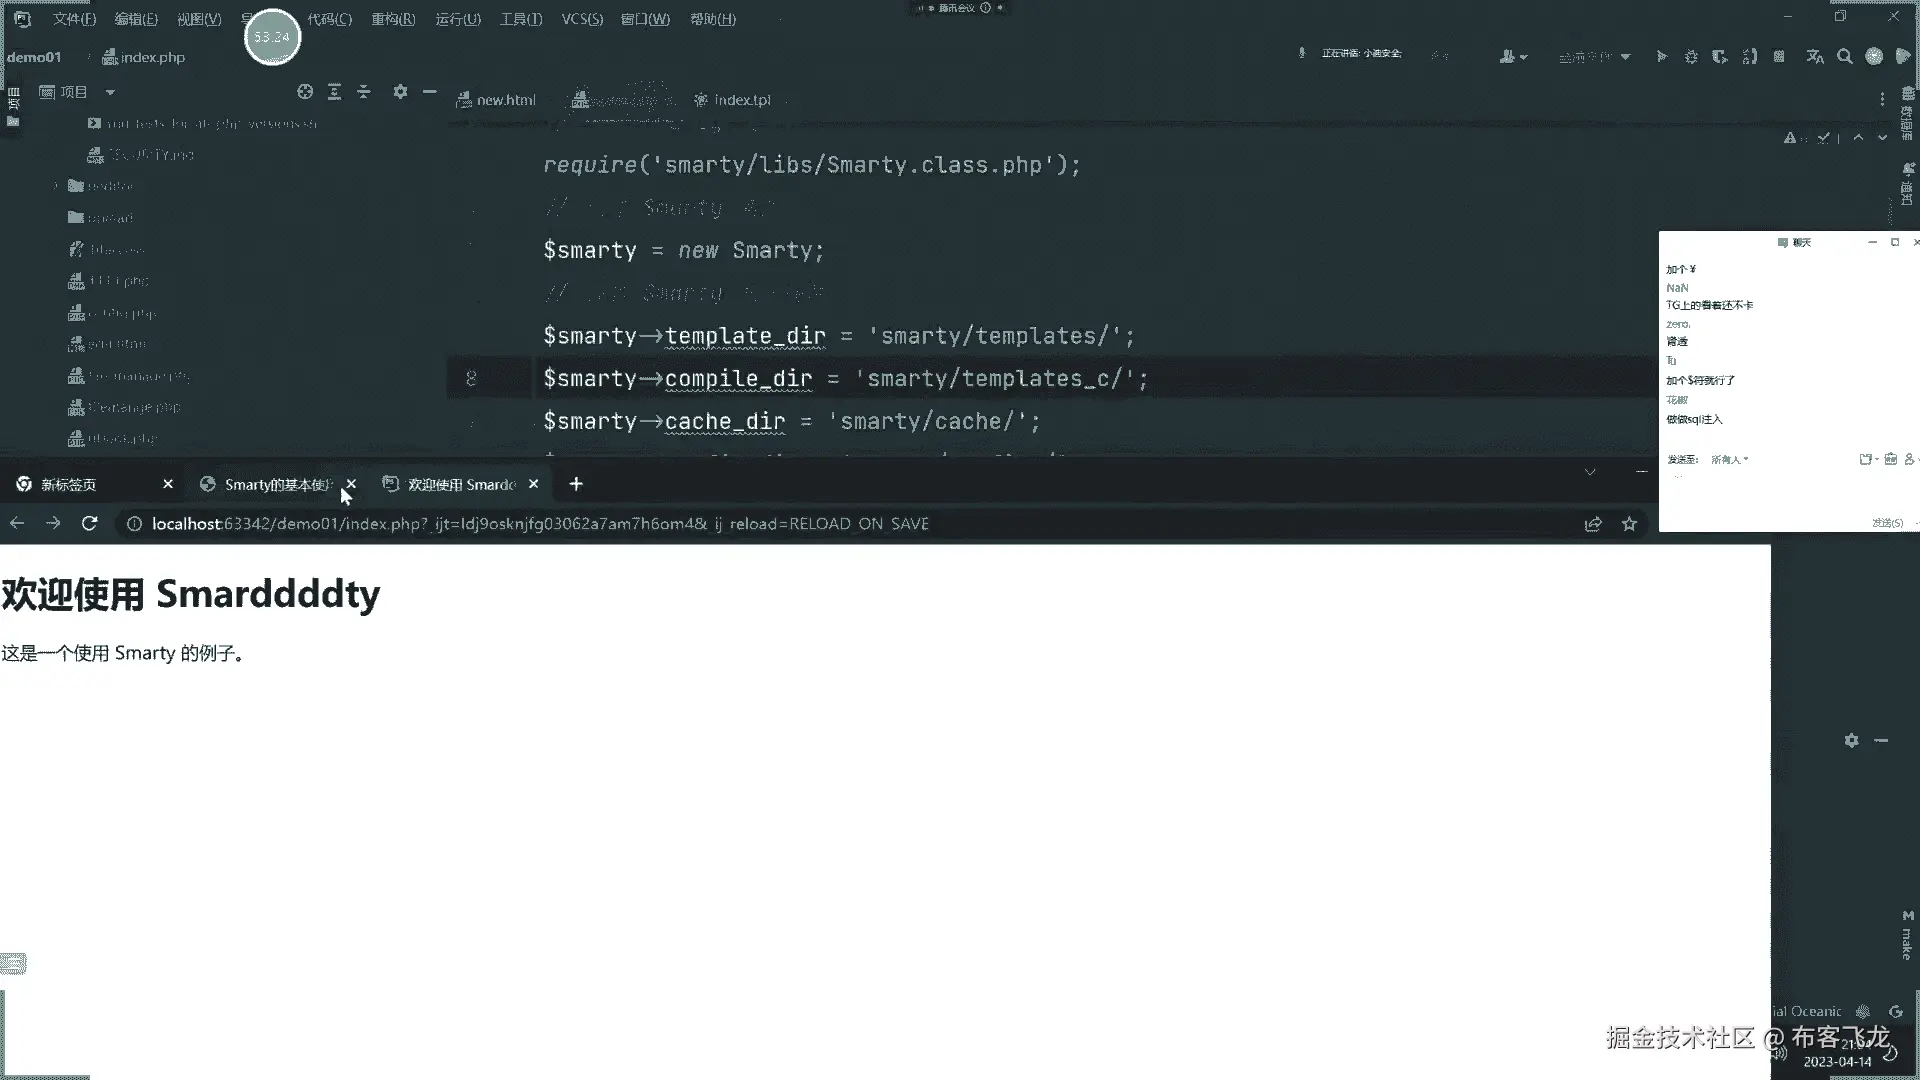Switch to index.tpl editor tab
This screenshot has width=1920, height=1080.
[x=741, y=100]
